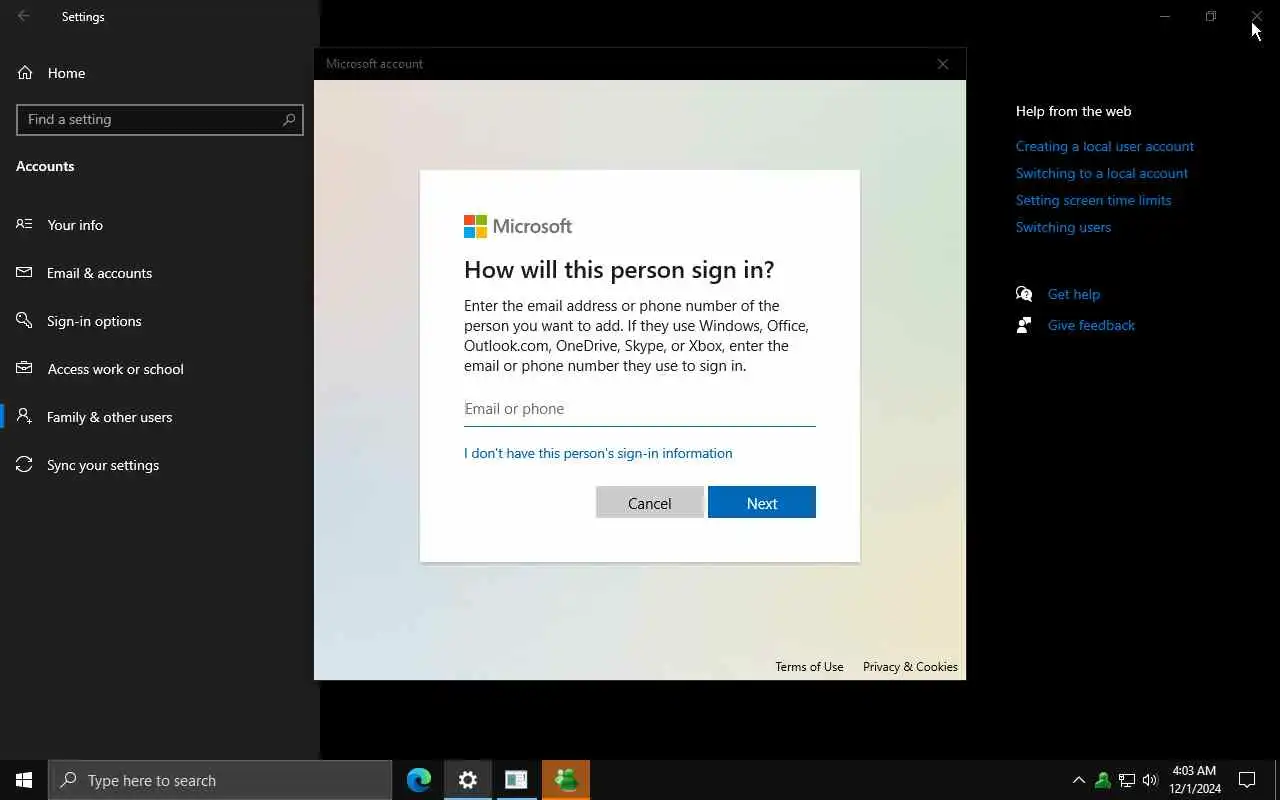Open Privacy & Cookies link
The image size is (1280, 800).
910,667
